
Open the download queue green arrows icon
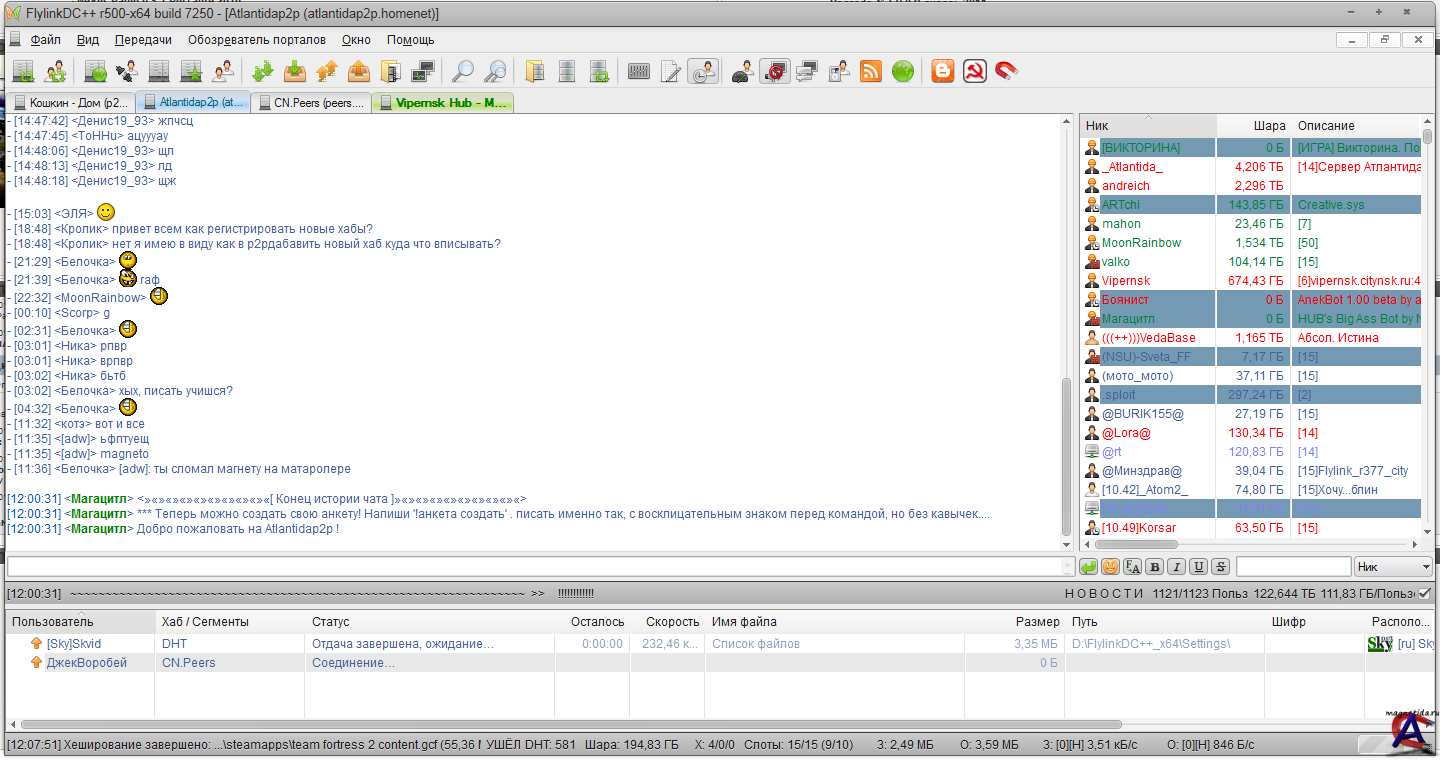pyautogui.click(x=263, y=71)
